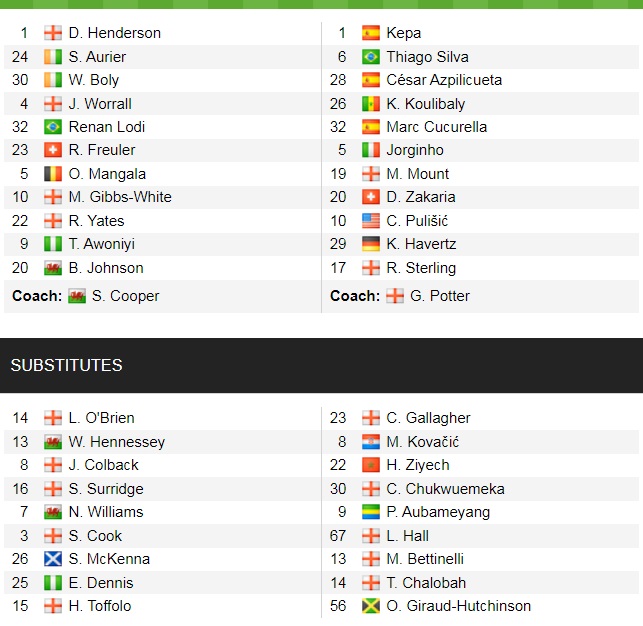The width and height of the screenshot is (643, 626).
Task: Click the USA flag next to C. Pulišić
Action: point(371,221)
